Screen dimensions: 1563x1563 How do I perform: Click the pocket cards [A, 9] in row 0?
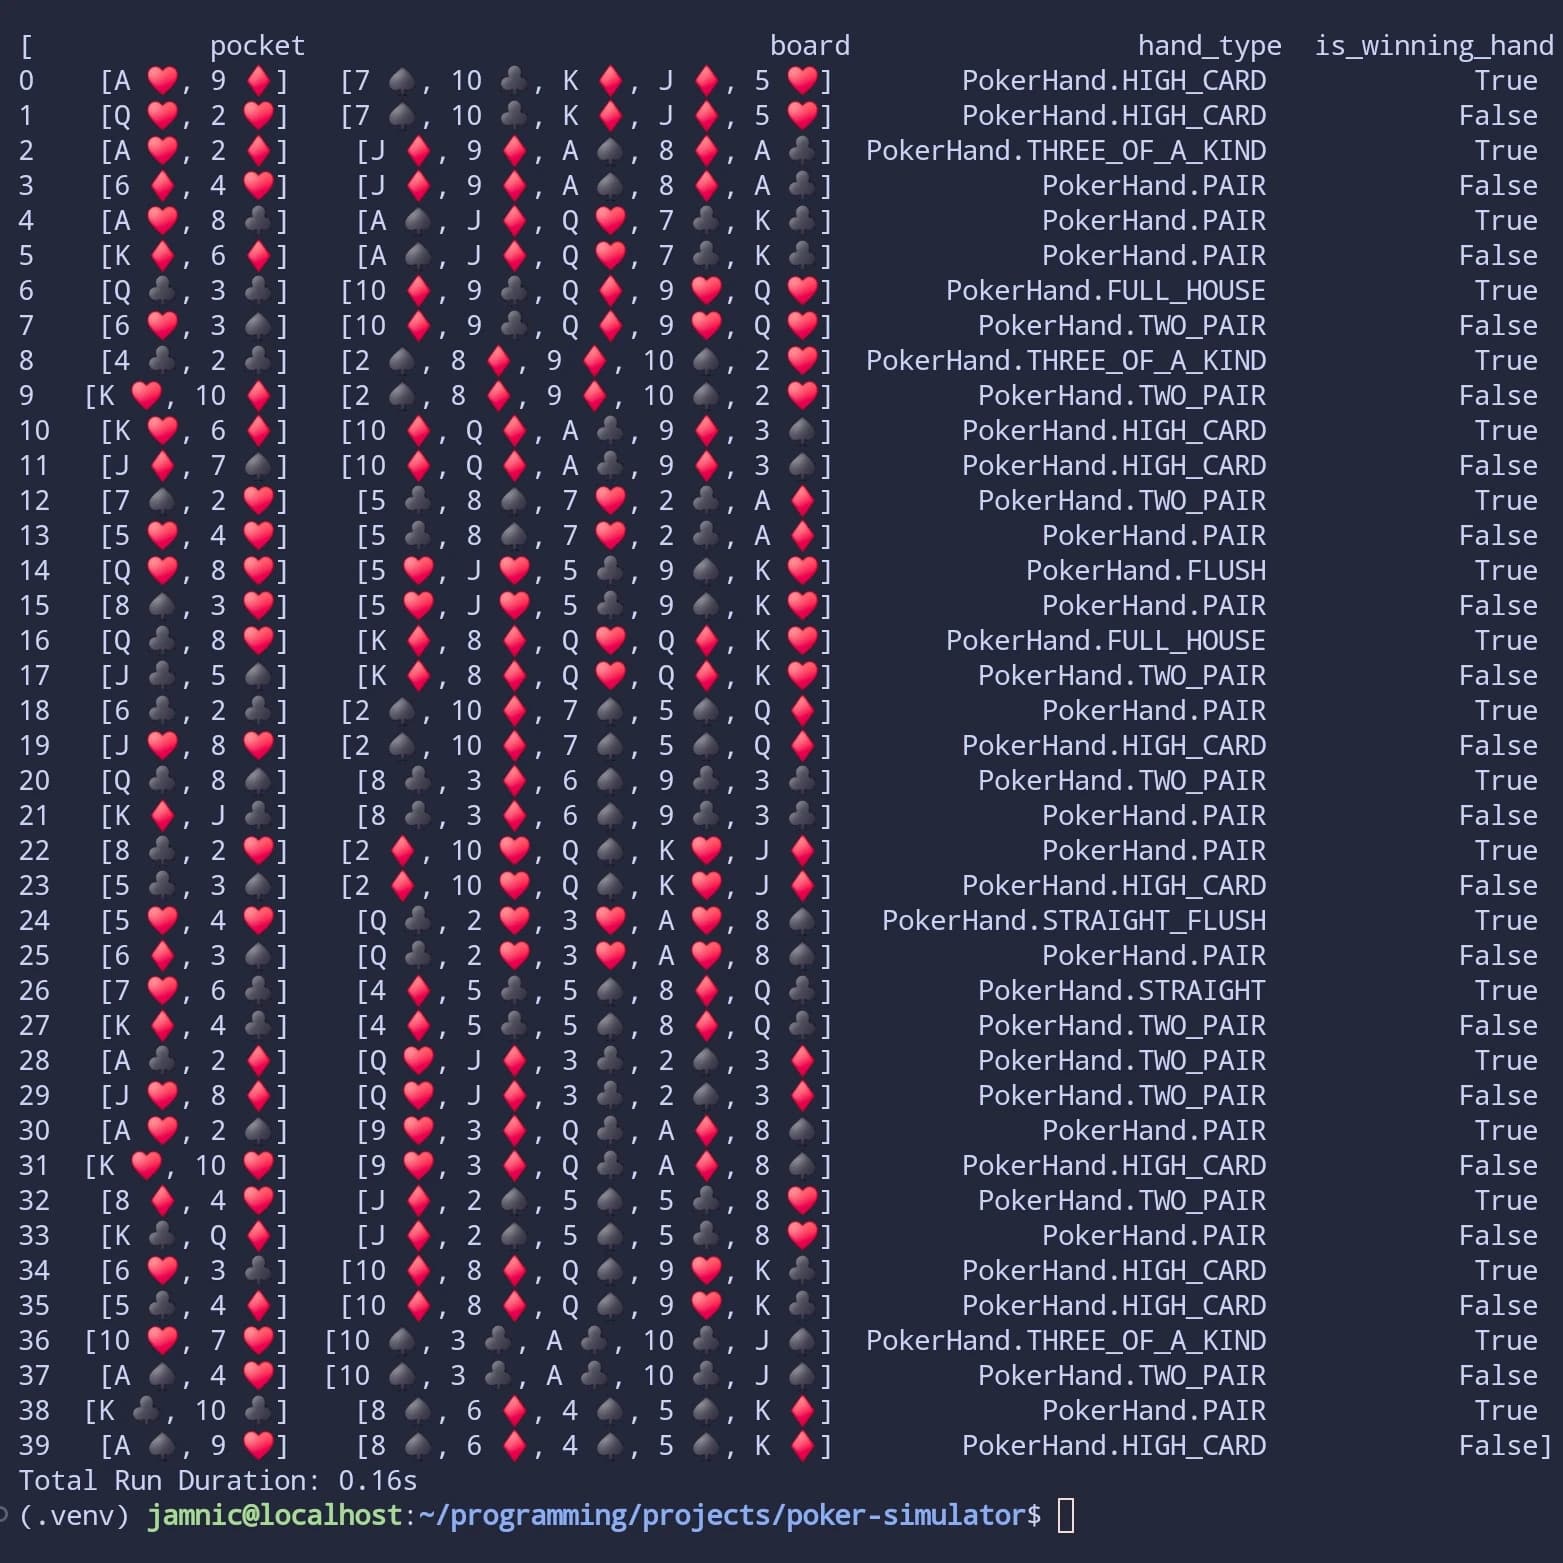(194, 81)
